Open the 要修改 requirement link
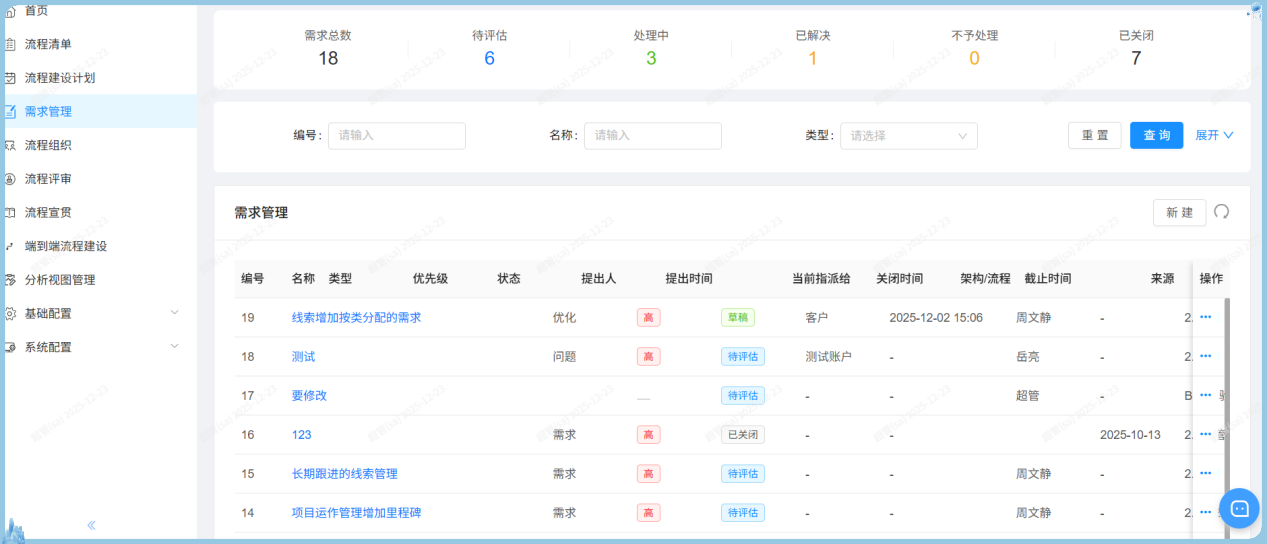Screen dimensions: 1267x544 pyautogui.click(x=309, y=396)
